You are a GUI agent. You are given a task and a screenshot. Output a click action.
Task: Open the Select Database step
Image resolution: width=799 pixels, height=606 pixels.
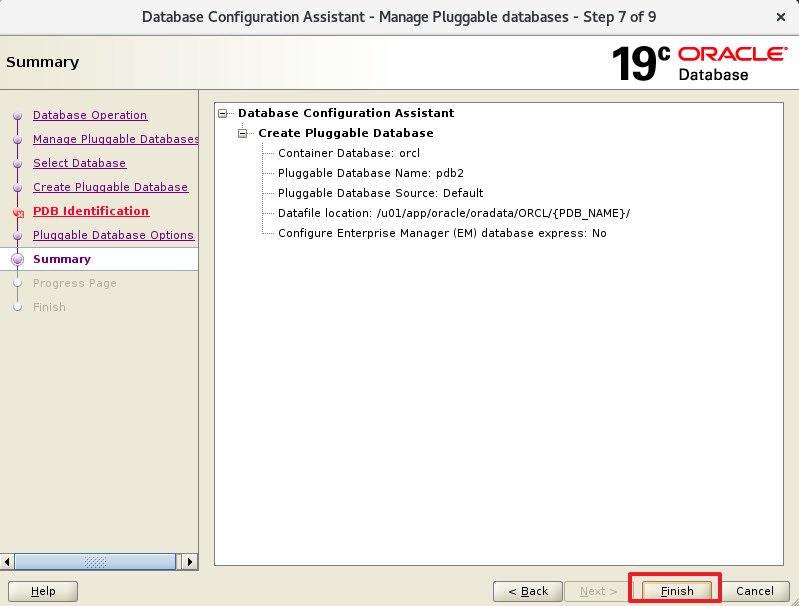click(79, 163)
